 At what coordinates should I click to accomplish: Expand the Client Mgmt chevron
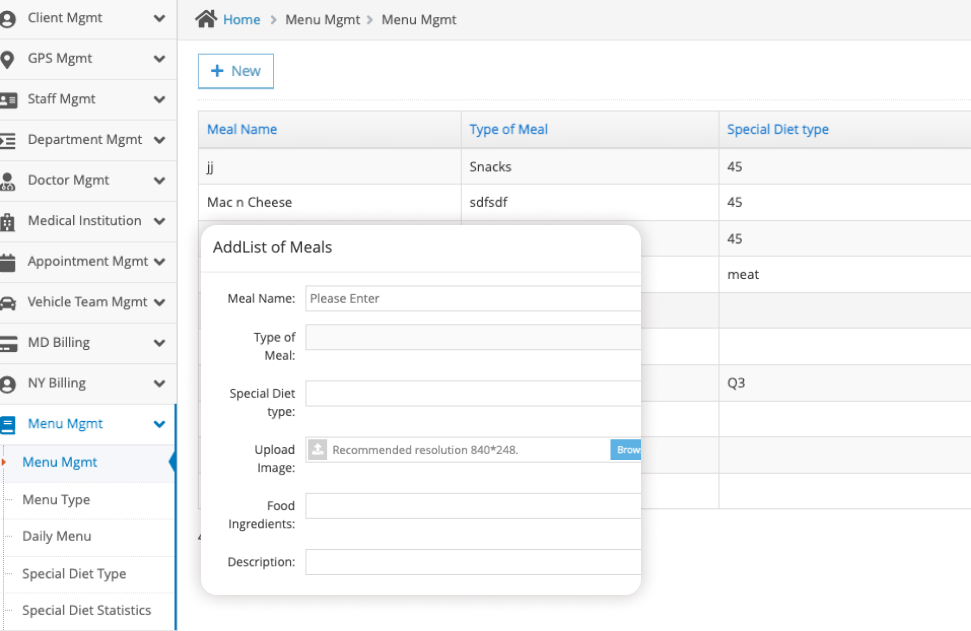[159, 18]
